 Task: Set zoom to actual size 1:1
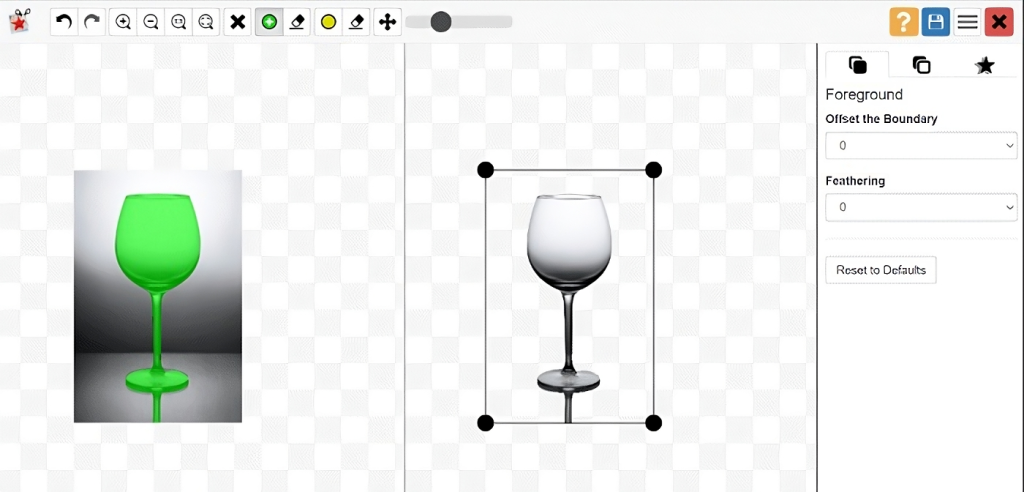[x=178, y=22]
